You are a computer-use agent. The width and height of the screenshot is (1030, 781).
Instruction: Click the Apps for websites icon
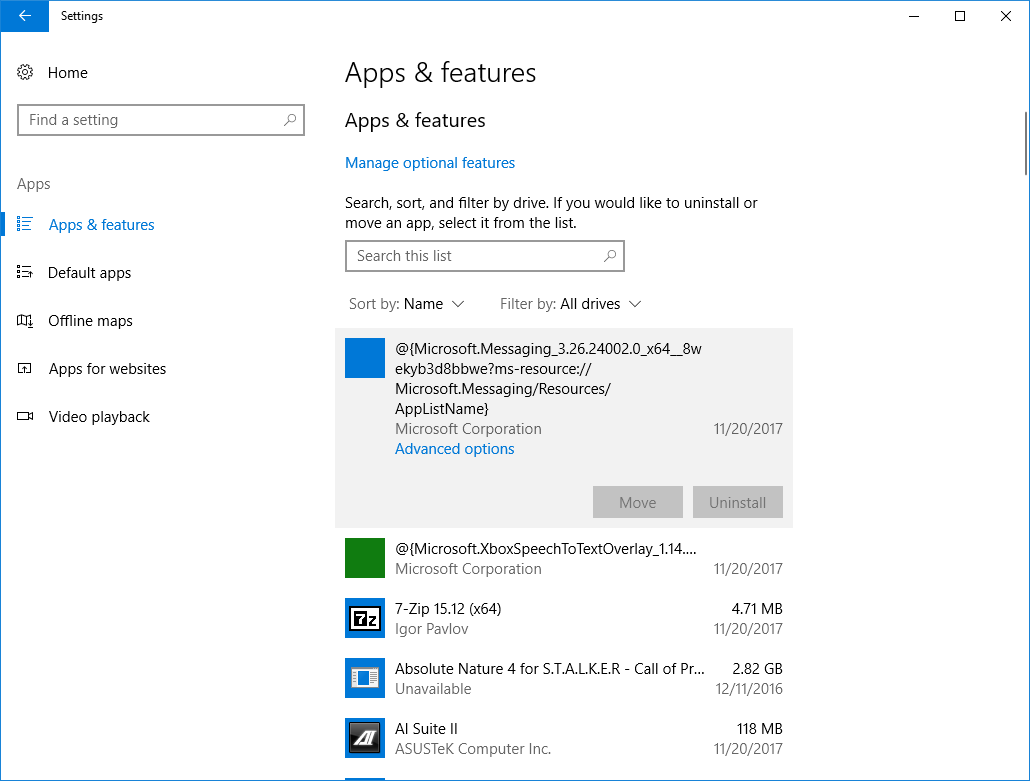pos(25,368)
